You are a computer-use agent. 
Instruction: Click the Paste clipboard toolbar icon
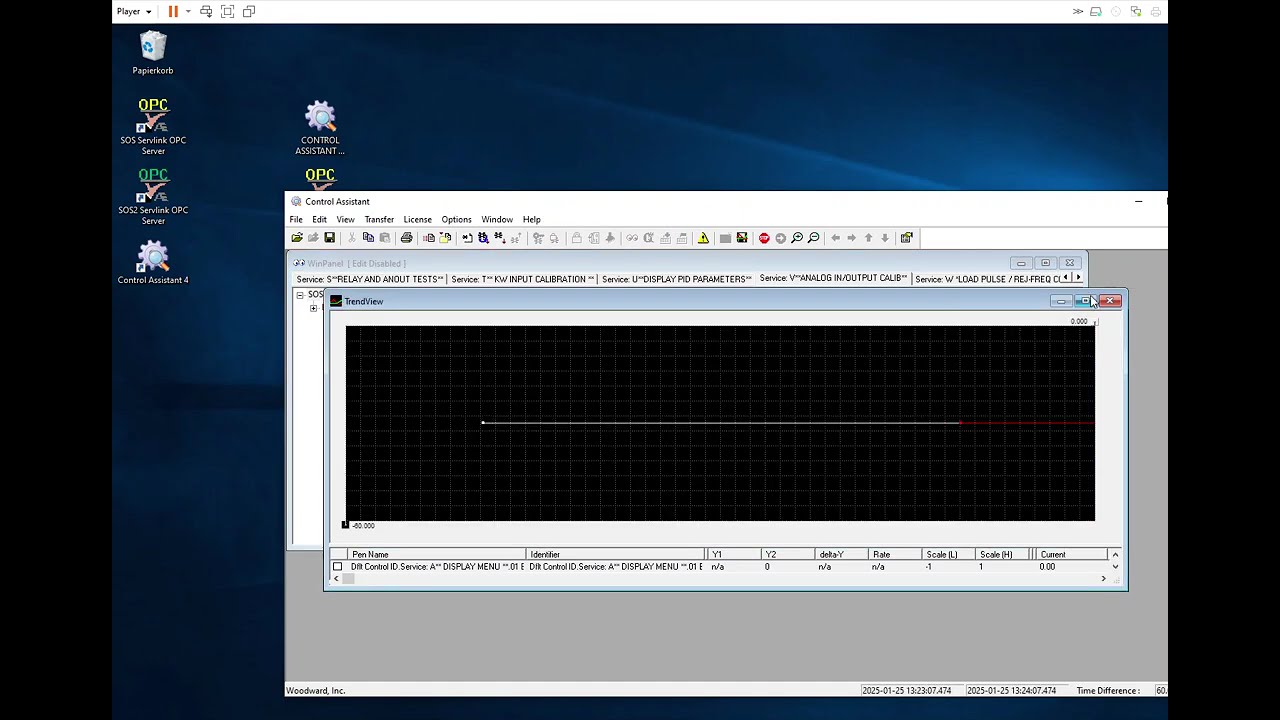click(x=384, y=238)
